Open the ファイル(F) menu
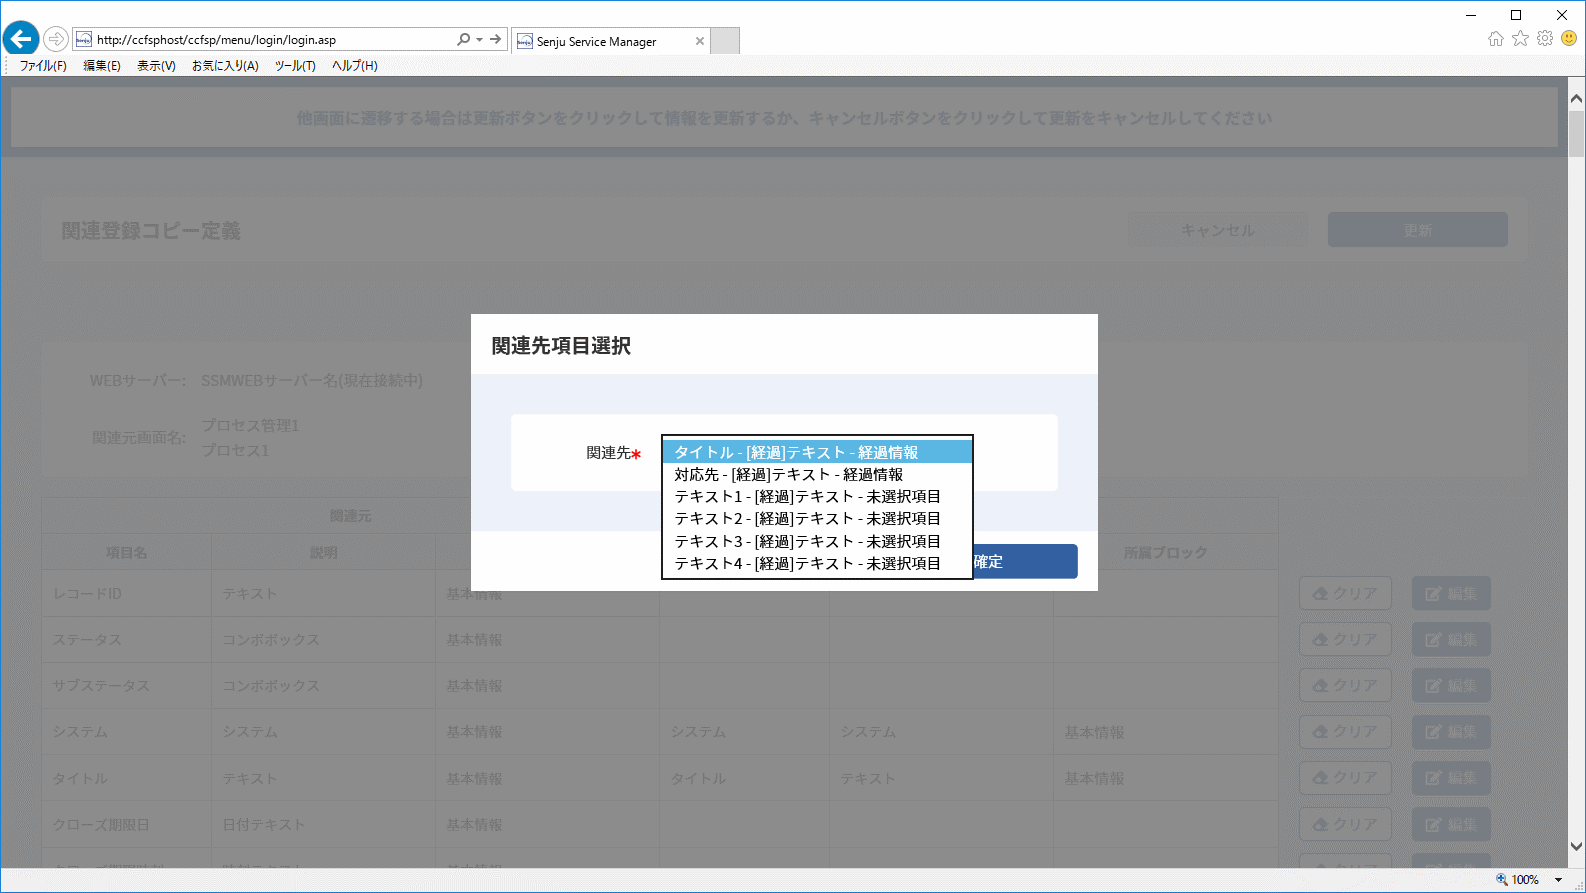Screen dimensions: 1586x893 coord(43,66)
